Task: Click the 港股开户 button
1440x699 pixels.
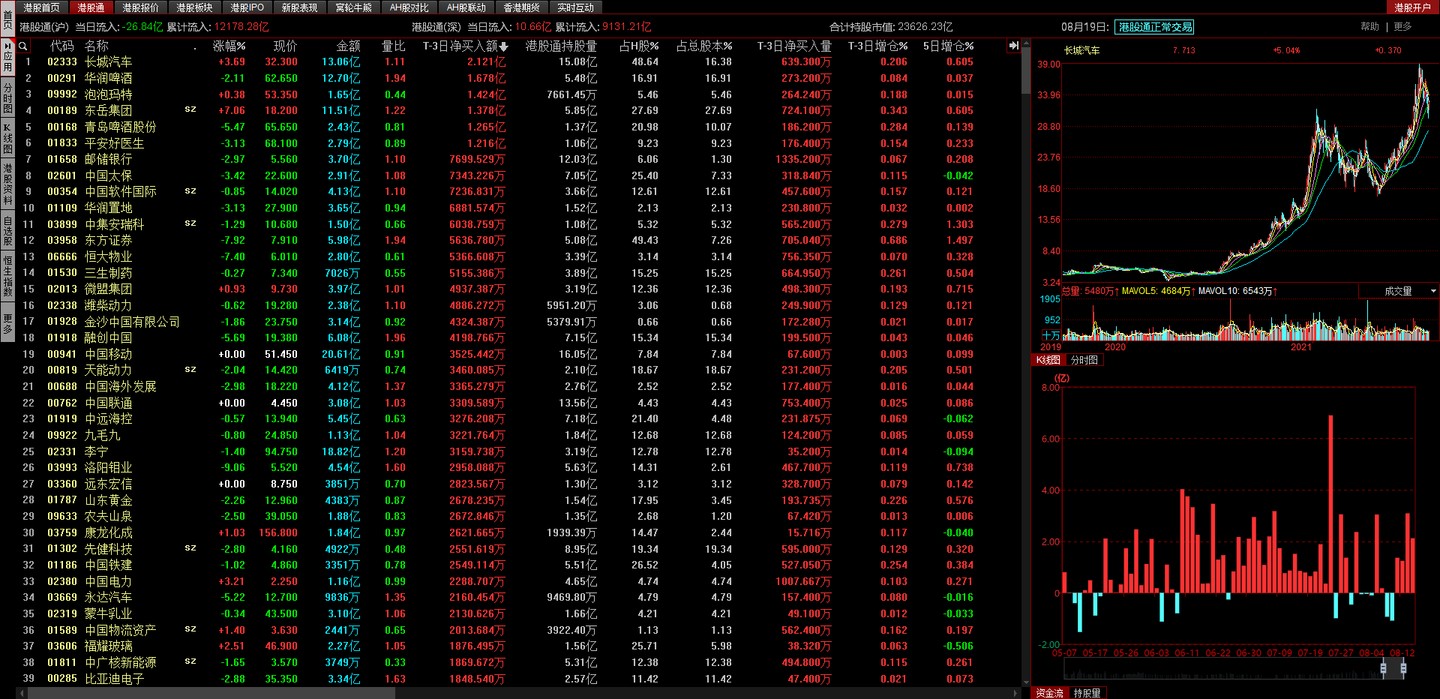Action: pos(1413,7)
